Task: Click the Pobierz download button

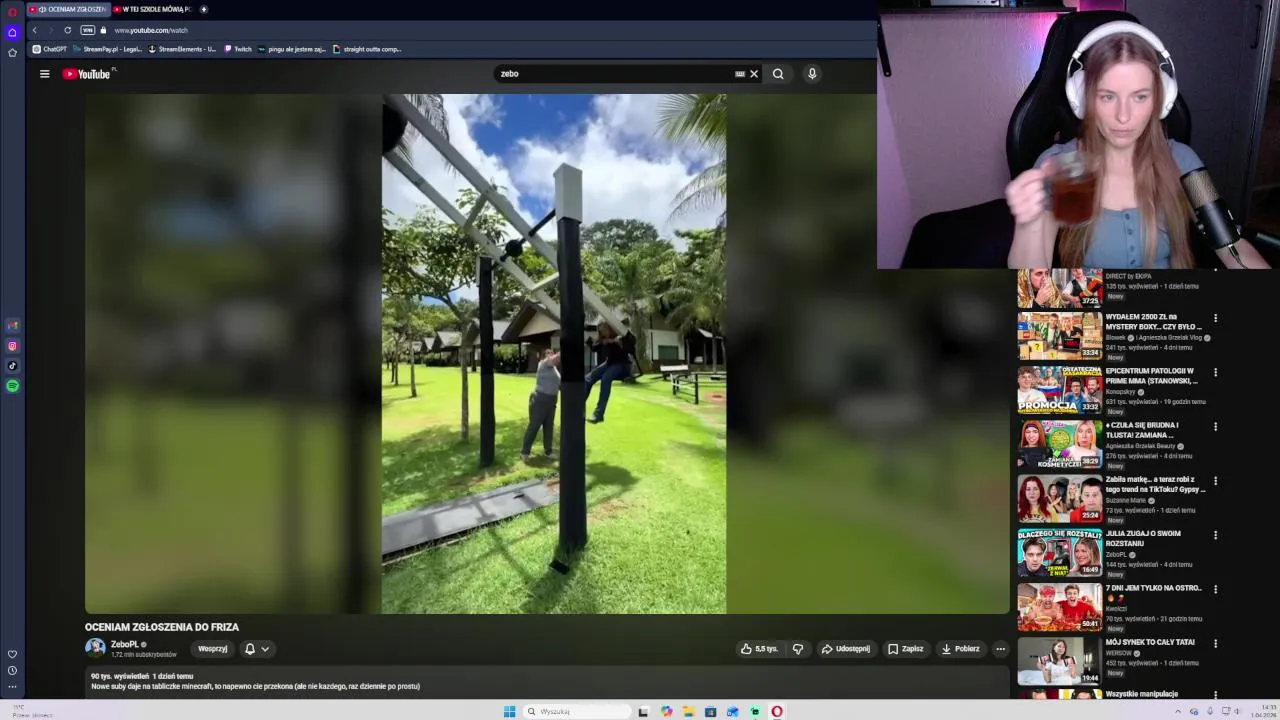Action: [960, 649]
